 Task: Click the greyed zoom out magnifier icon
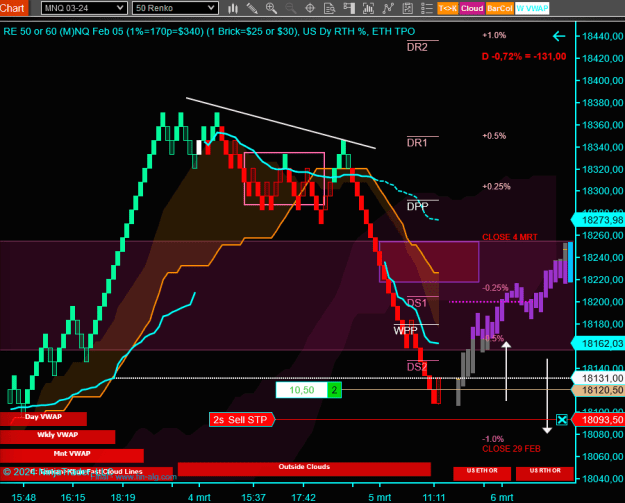click(x=291, y=8)
